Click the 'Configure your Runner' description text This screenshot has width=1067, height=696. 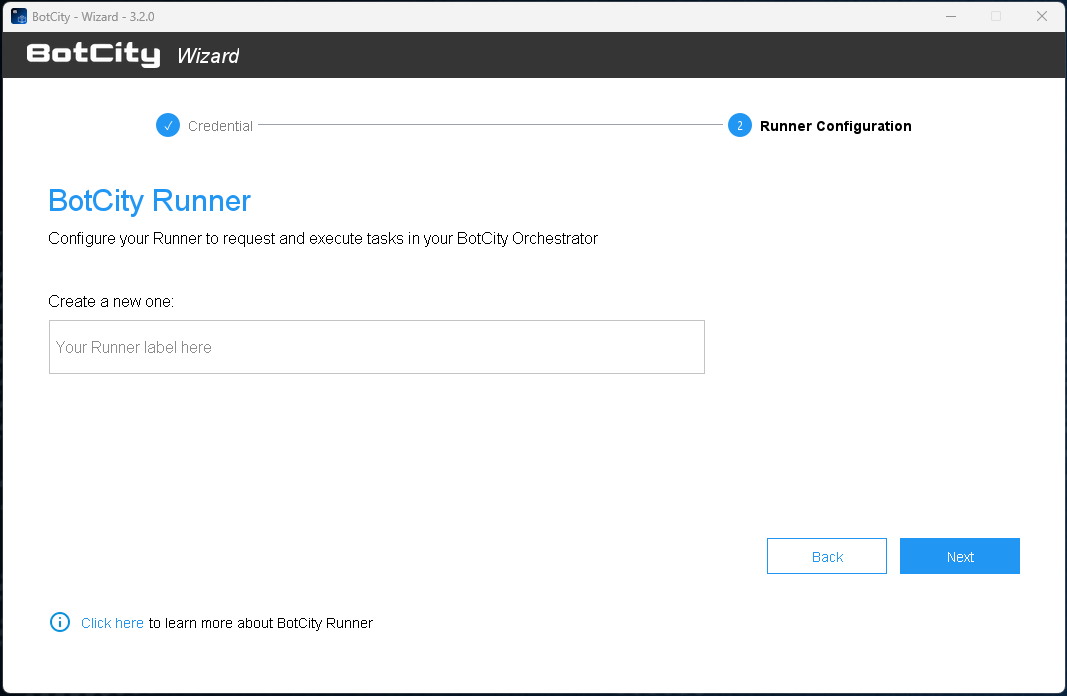[x=323, y=239]
